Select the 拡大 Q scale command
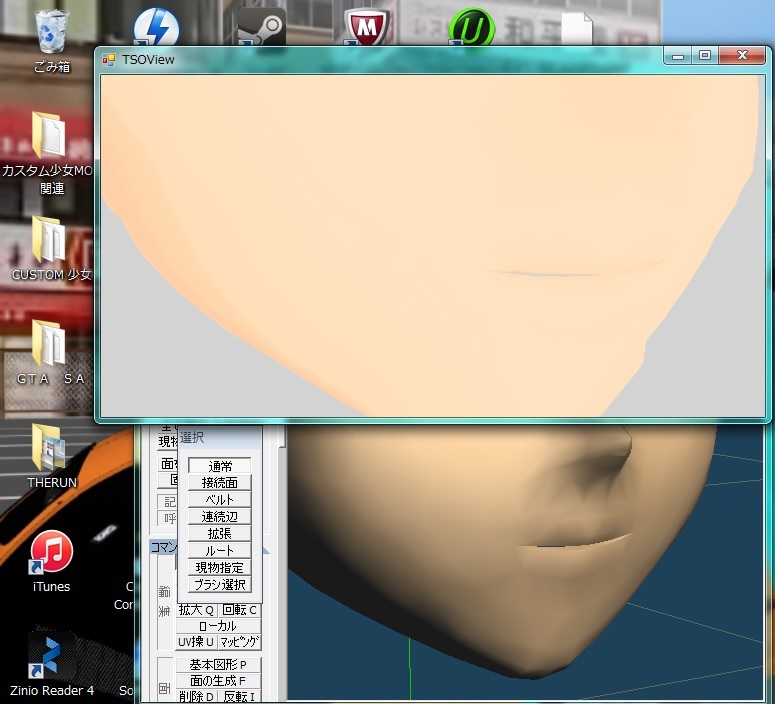Image resolution: width=775 pixels, height=704 pixels. [197, 610]
